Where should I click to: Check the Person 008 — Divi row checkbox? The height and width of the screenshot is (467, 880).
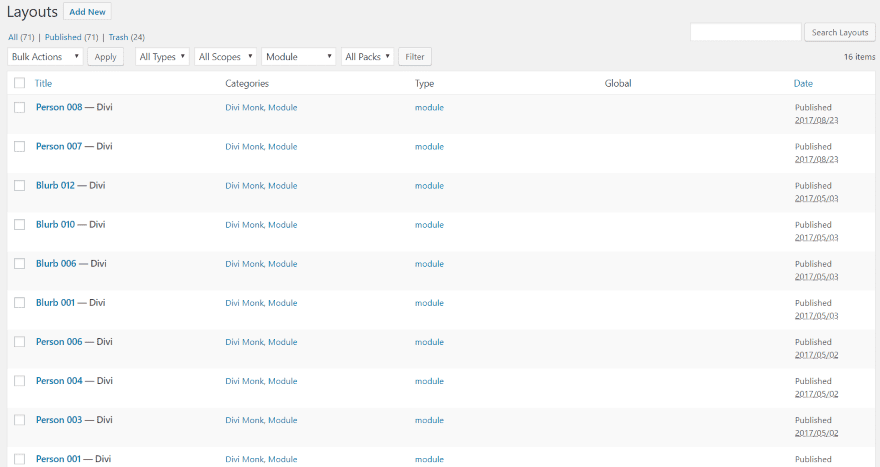(x=20, y=107)
